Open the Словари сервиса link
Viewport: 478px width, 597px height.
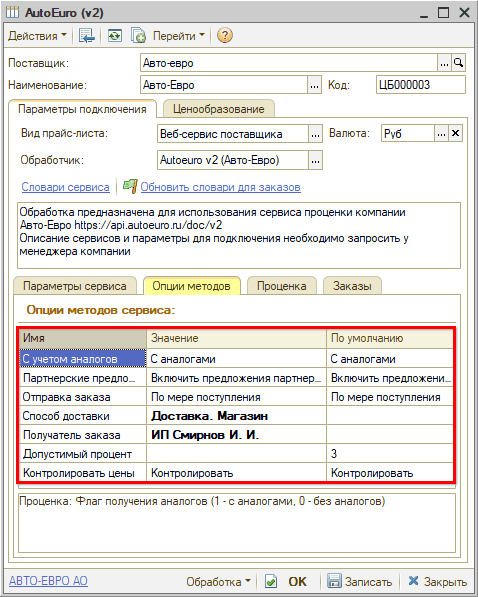(x=66, y=187)
